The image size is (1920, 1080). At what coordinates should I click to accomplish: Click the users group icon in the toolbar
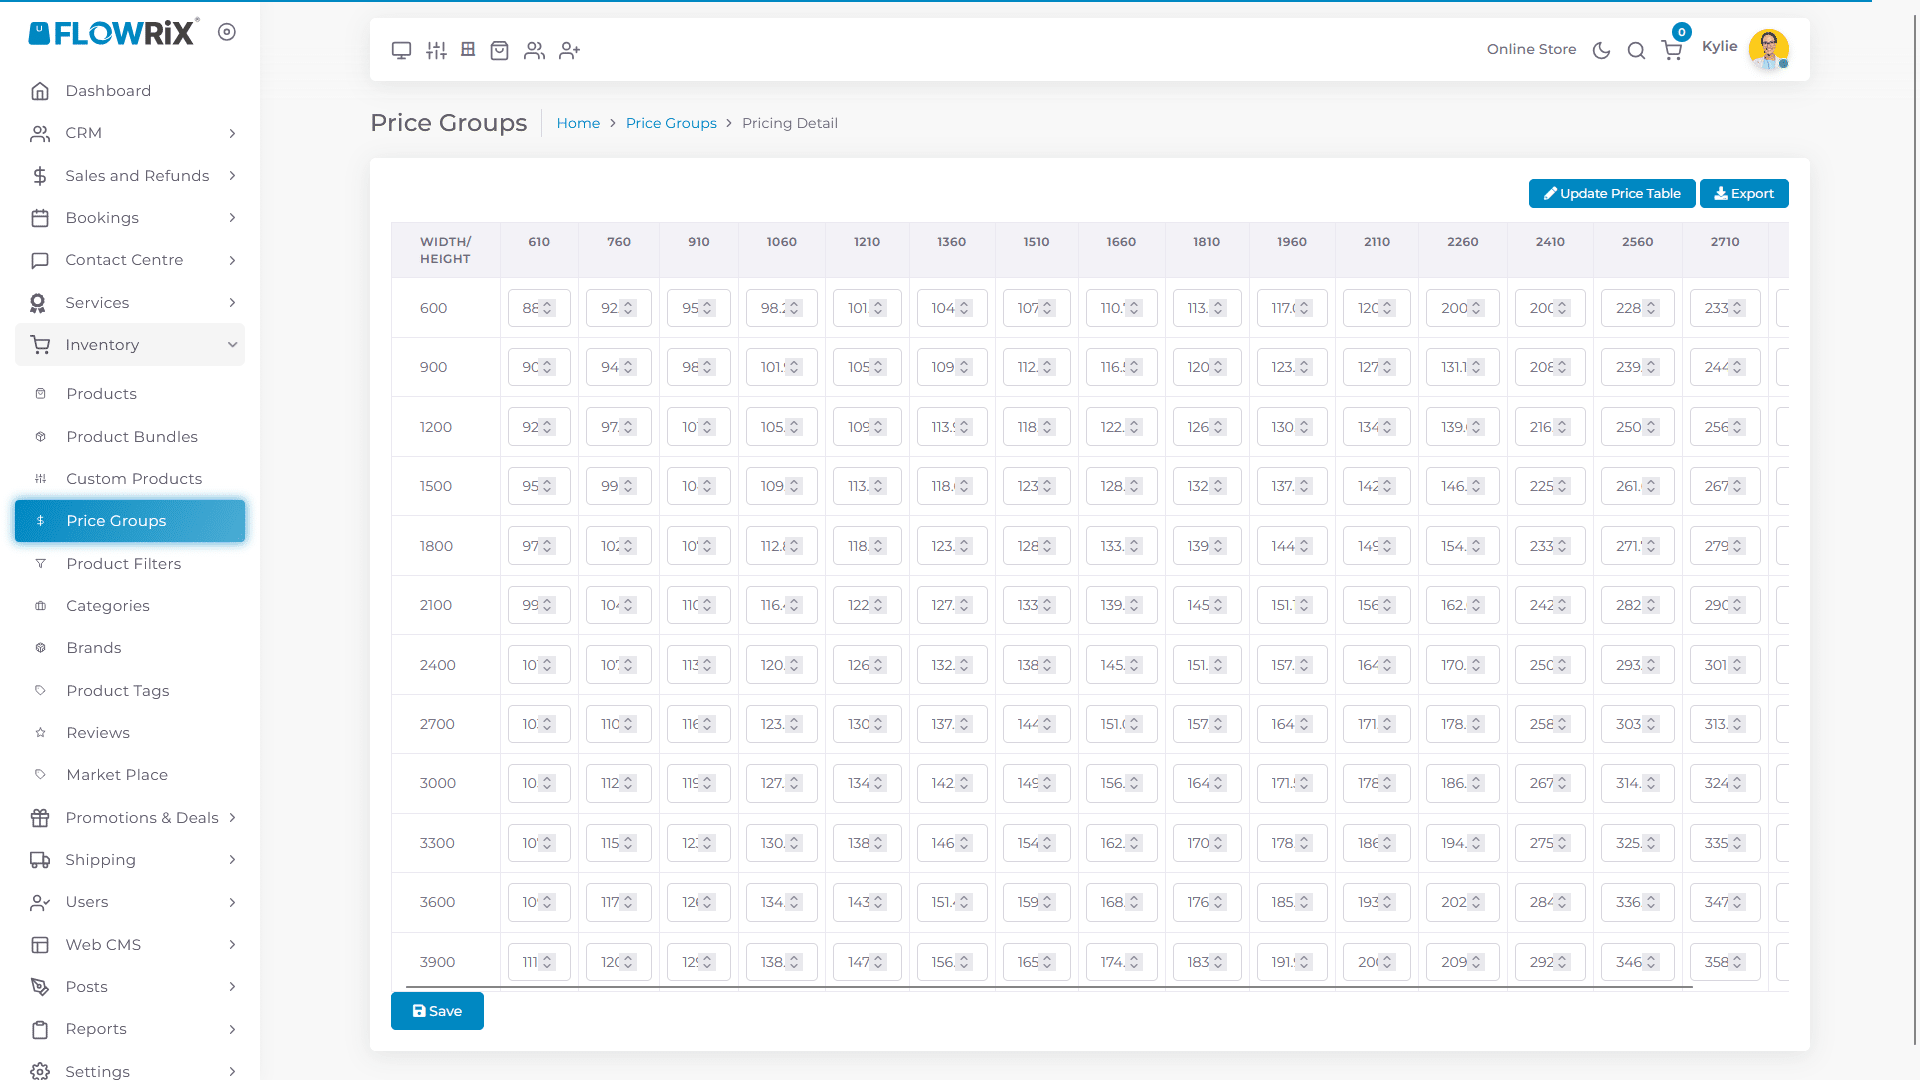(x=534, y=49)
